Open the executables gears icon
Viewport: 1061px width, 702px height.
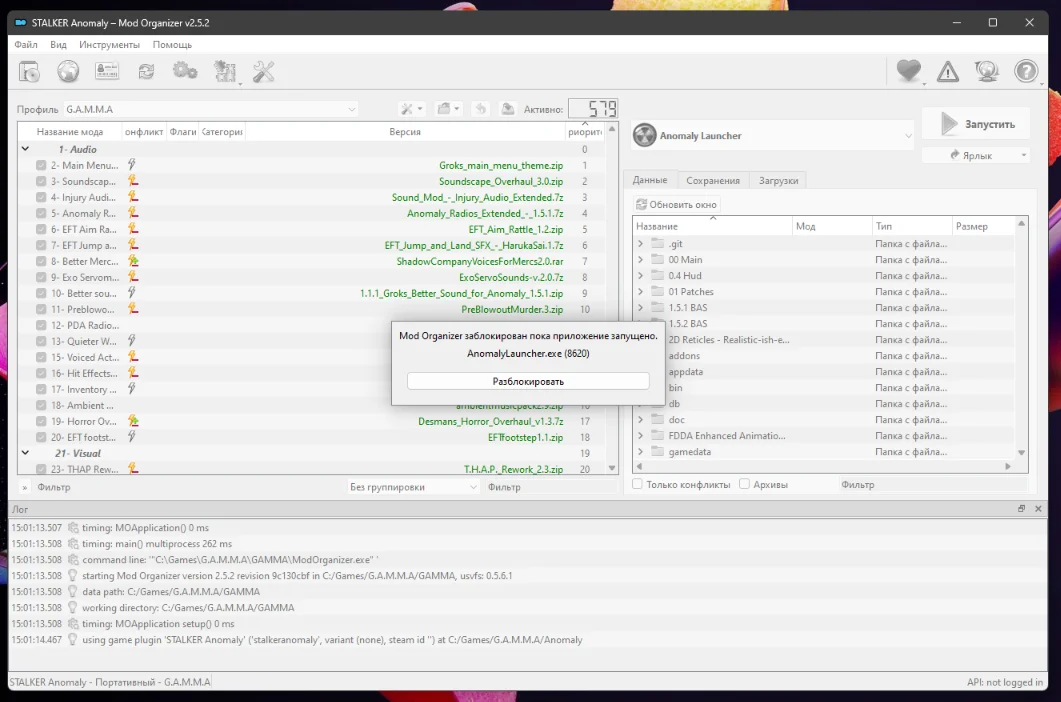[185, 71]
